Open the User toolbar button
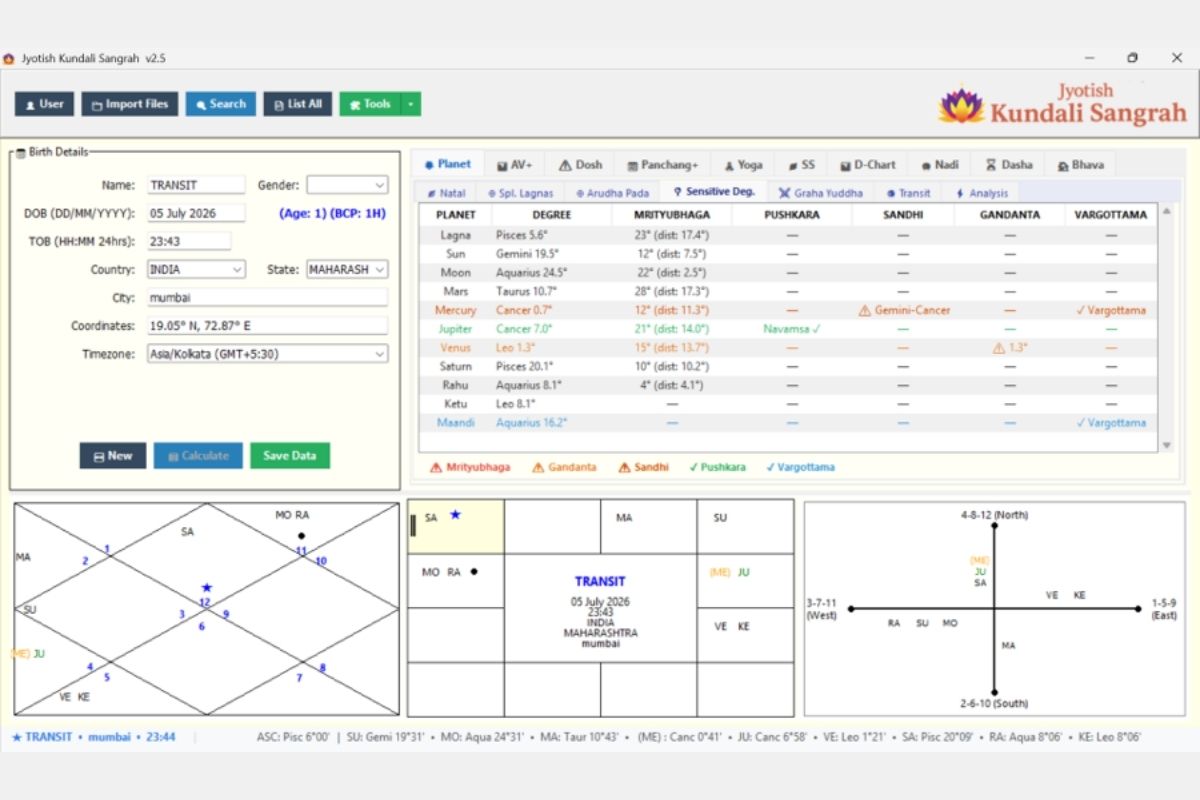 coord(45,104)
